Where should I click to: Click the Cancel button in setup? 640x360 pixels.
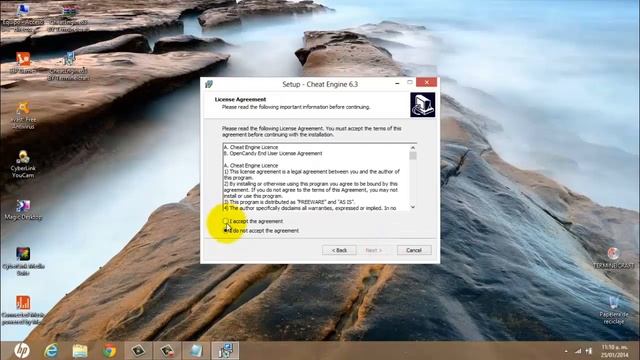[x=414, y=250]
